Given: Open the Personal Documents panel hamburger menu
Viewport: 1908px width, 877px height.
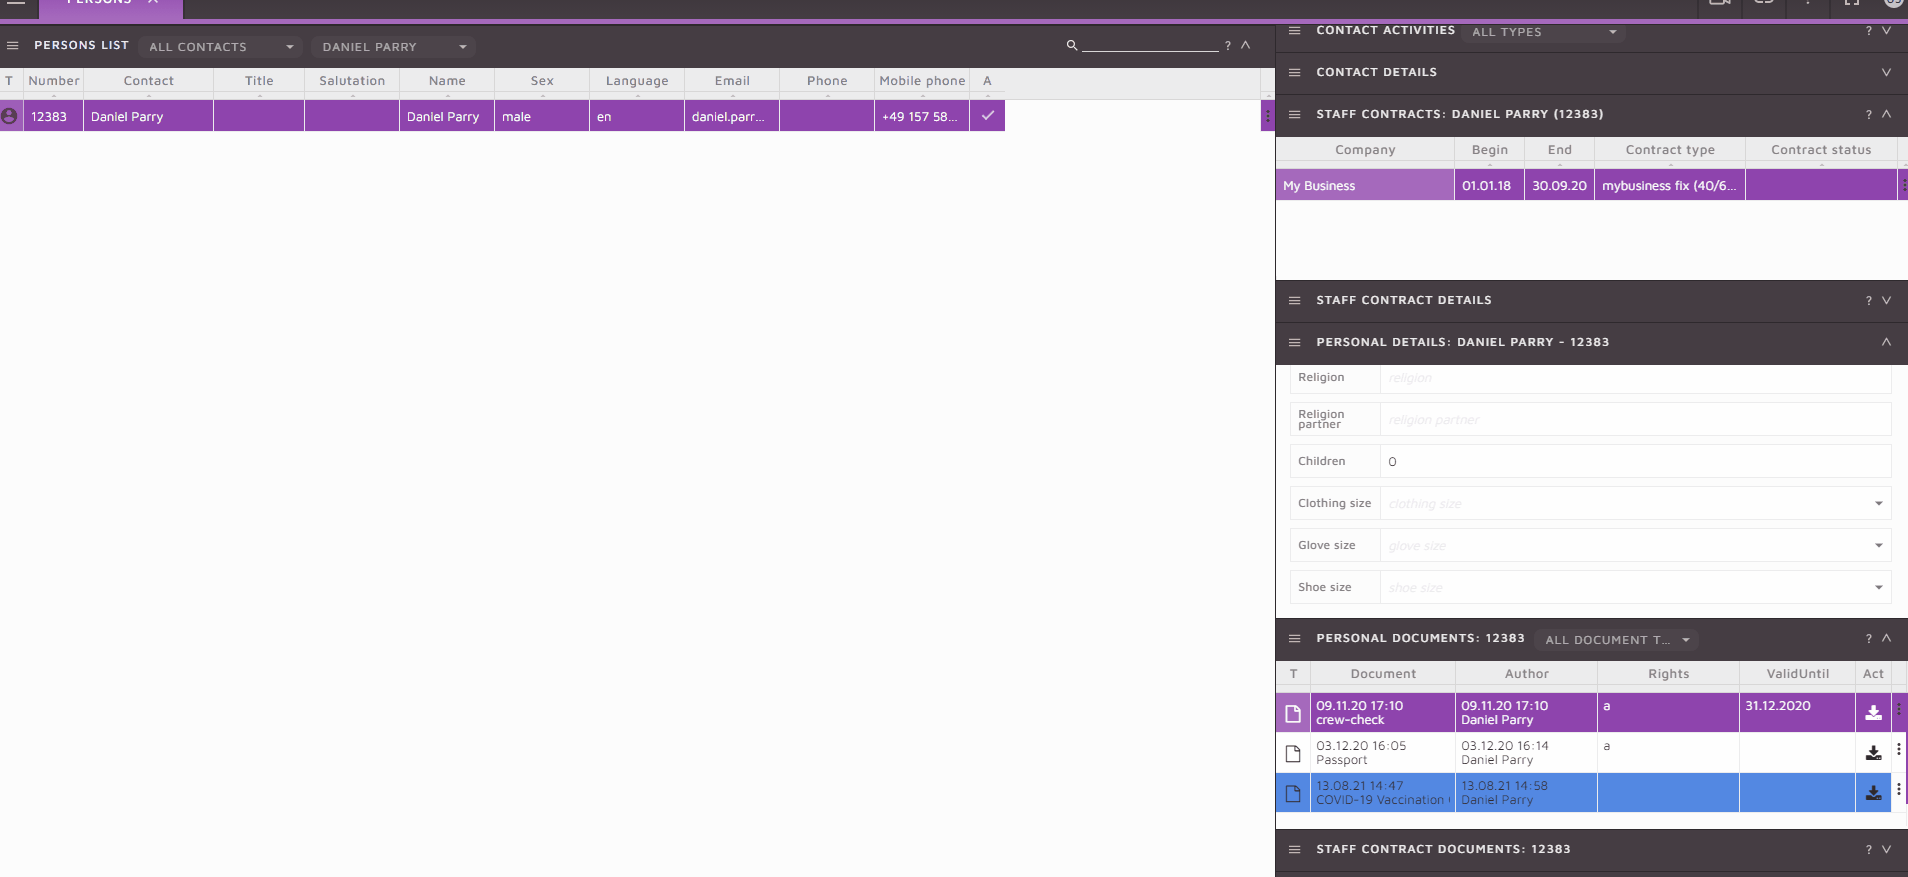Looking at the screenshot, I should pos(1295,639).
